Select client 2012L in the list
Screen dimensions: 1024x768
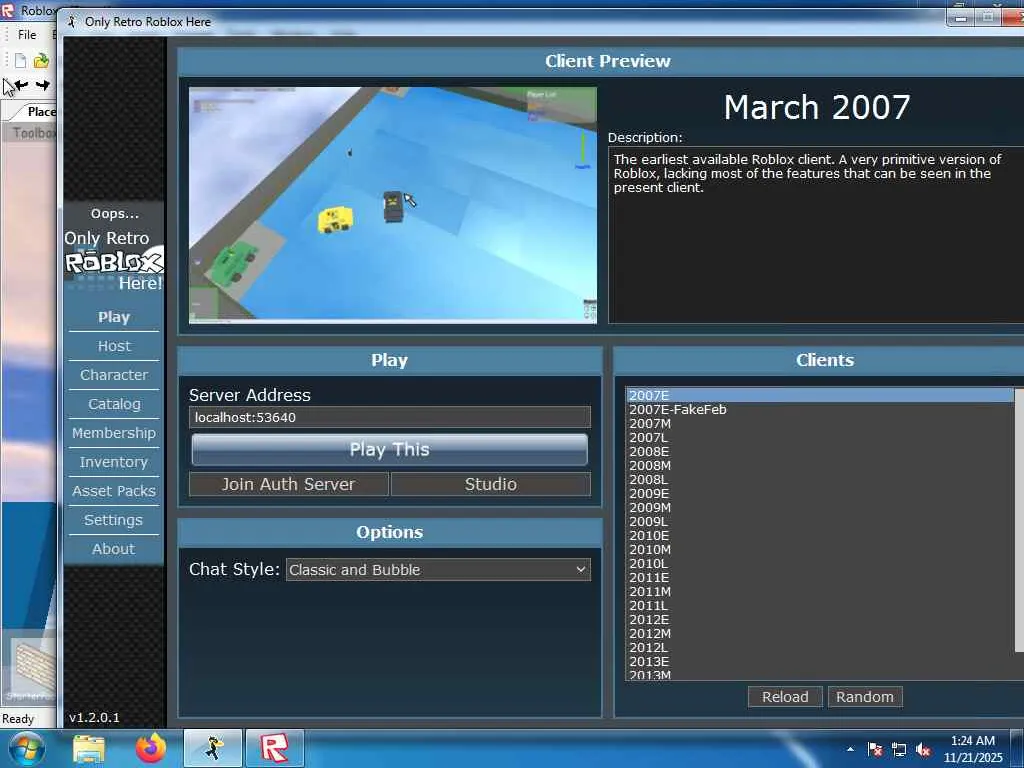[820, 647]
